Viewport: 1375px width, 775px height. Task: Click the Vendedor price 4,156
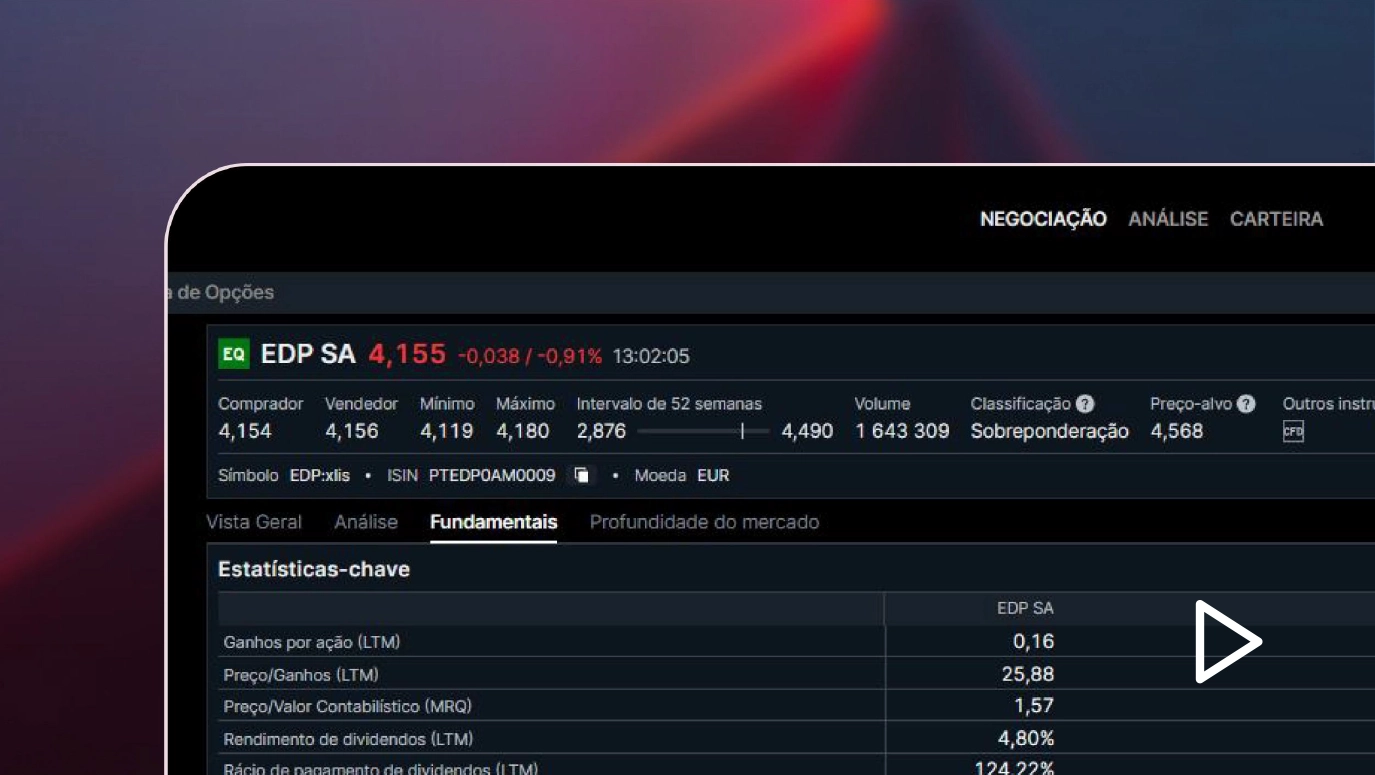point(352,431)
